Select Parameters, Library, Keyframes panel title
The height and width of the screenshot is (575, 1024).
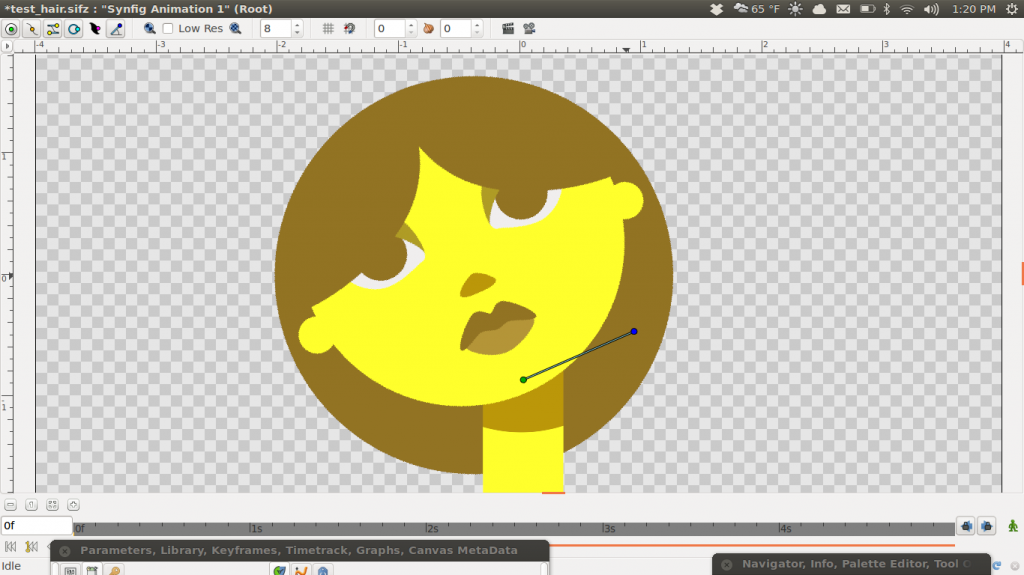coord(298,550)
